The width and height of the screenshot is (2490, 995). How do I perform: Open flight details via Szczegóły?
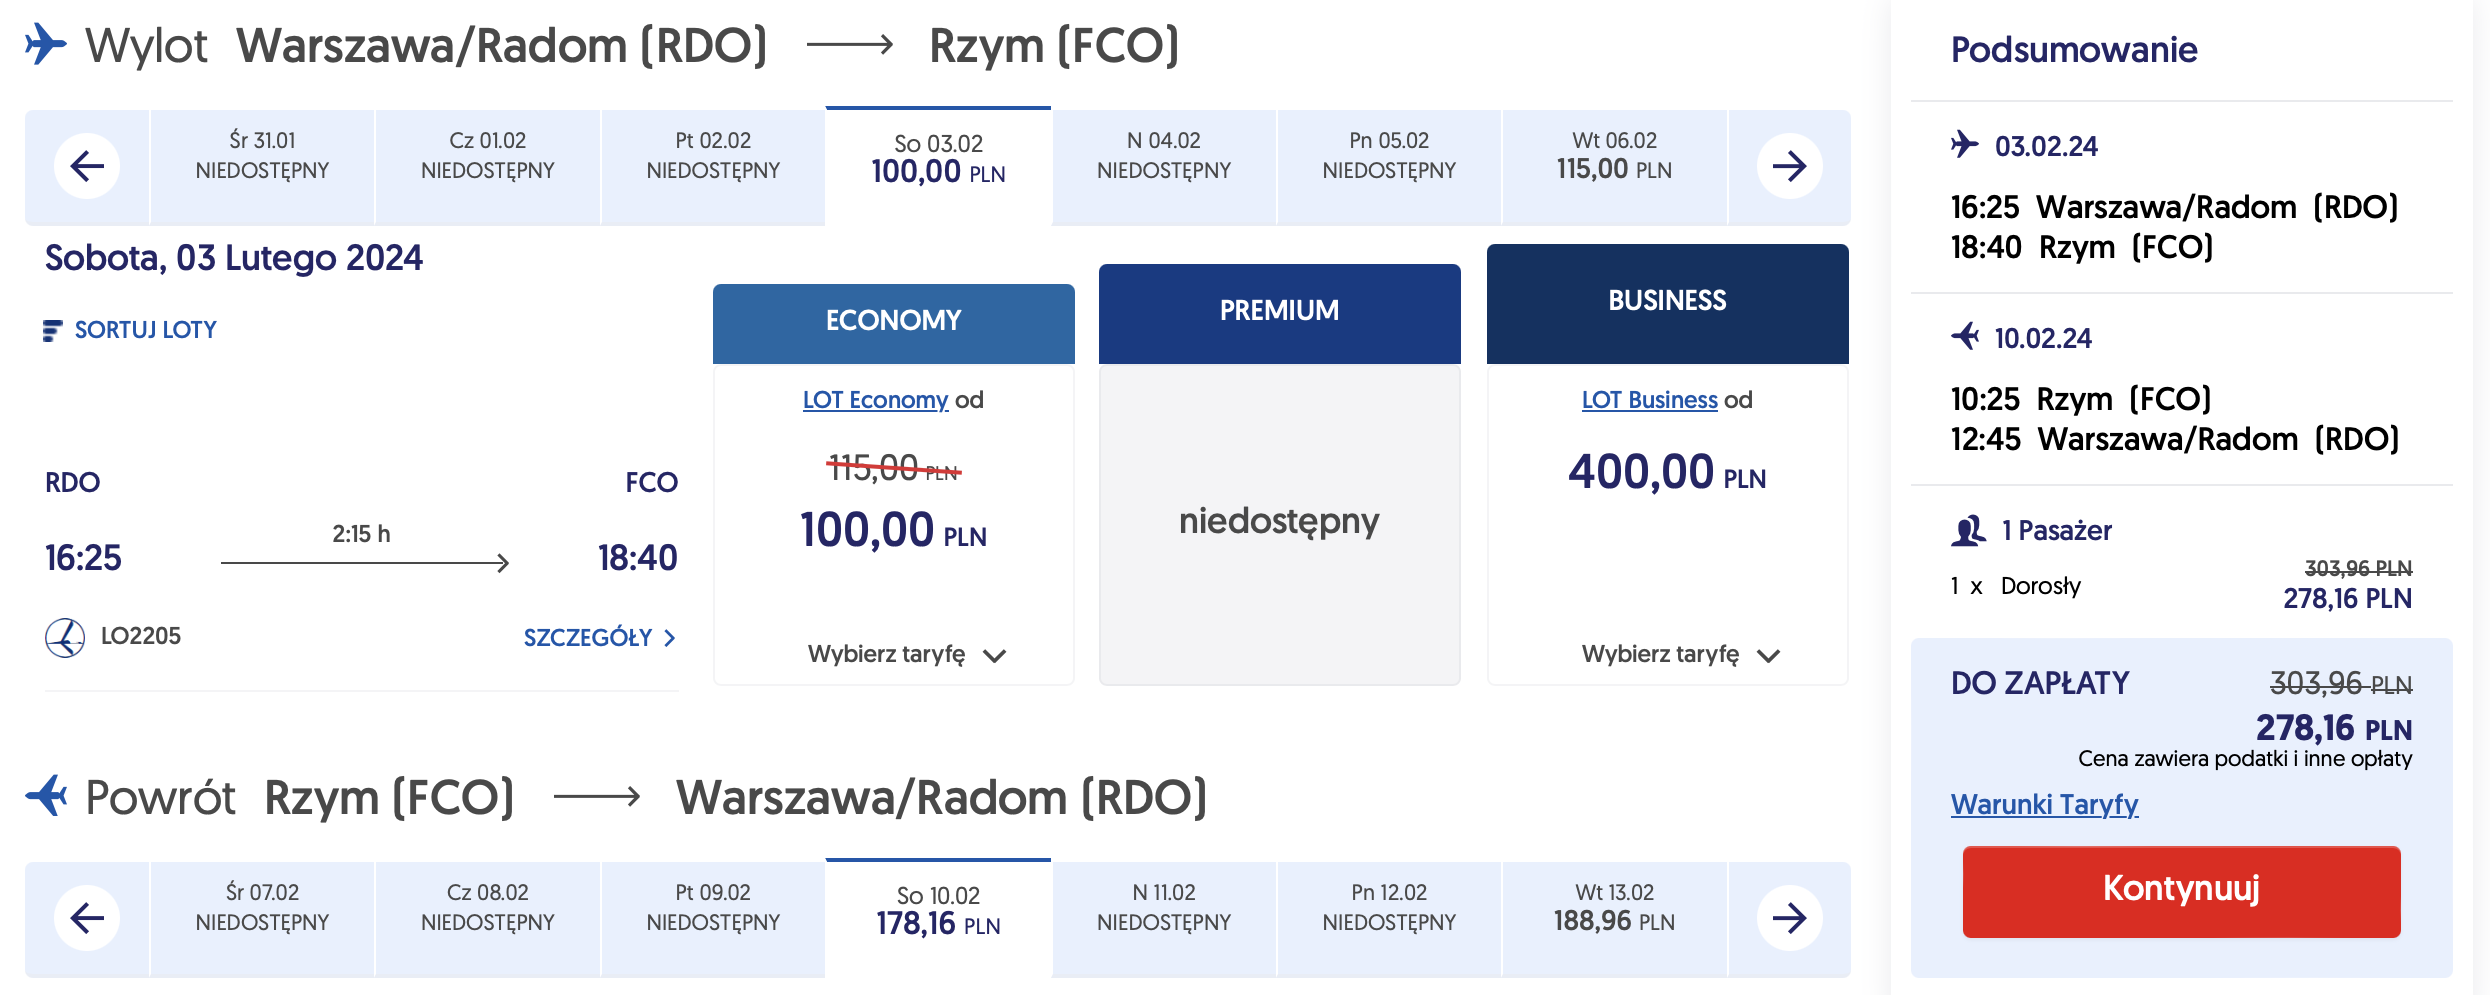click(599, 638)
